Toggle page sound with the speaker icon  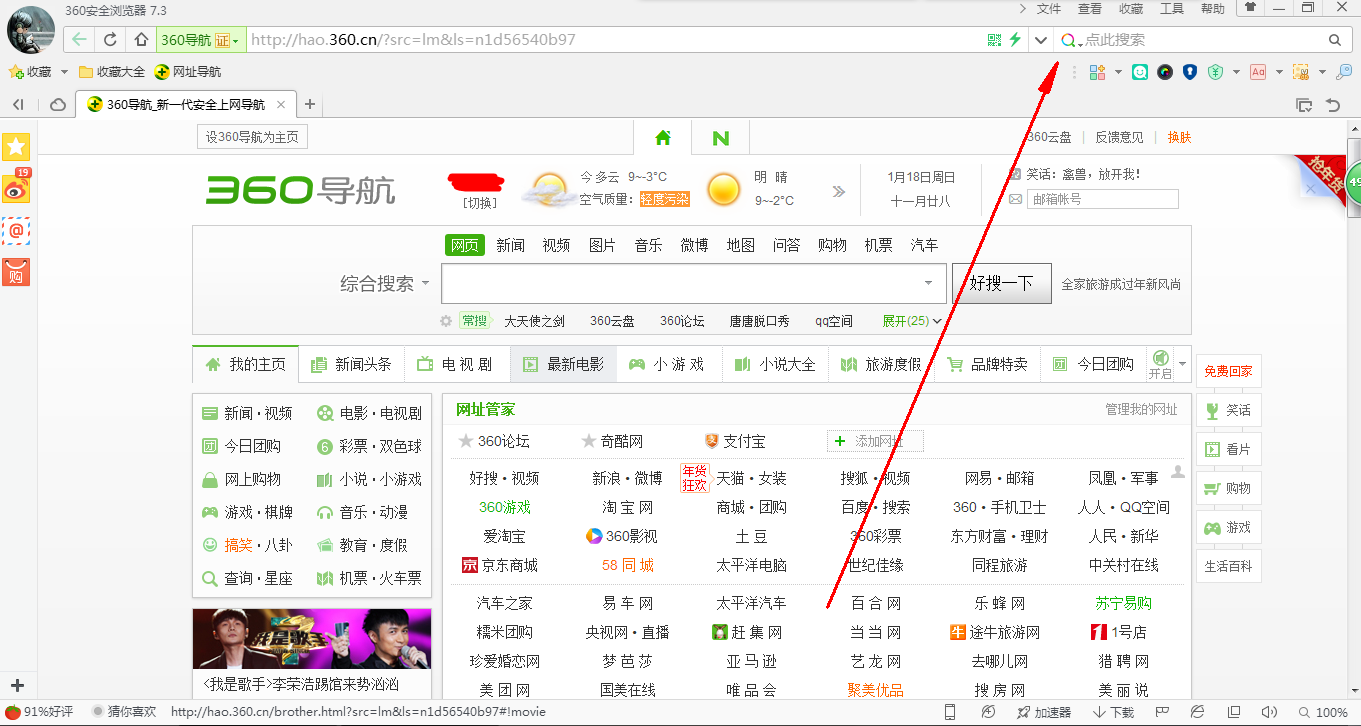tap(1270, 712)
